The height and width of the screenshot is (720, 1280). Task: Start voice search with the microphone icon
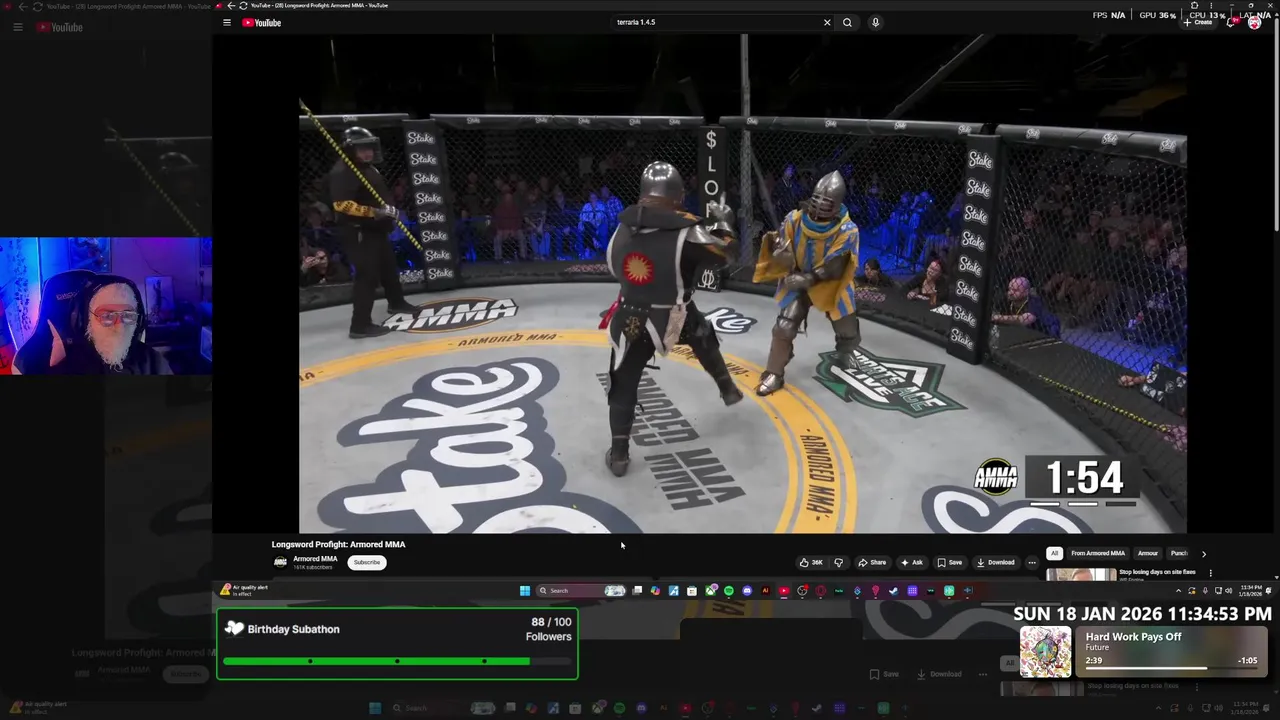[875, 22]
